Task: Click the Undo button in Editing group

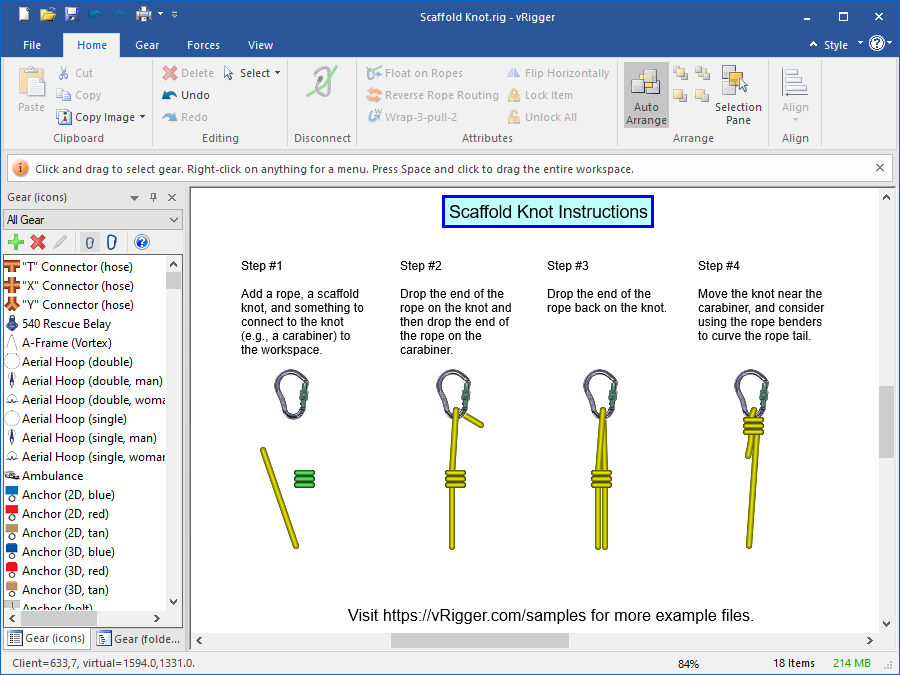Action: (186, 95)
